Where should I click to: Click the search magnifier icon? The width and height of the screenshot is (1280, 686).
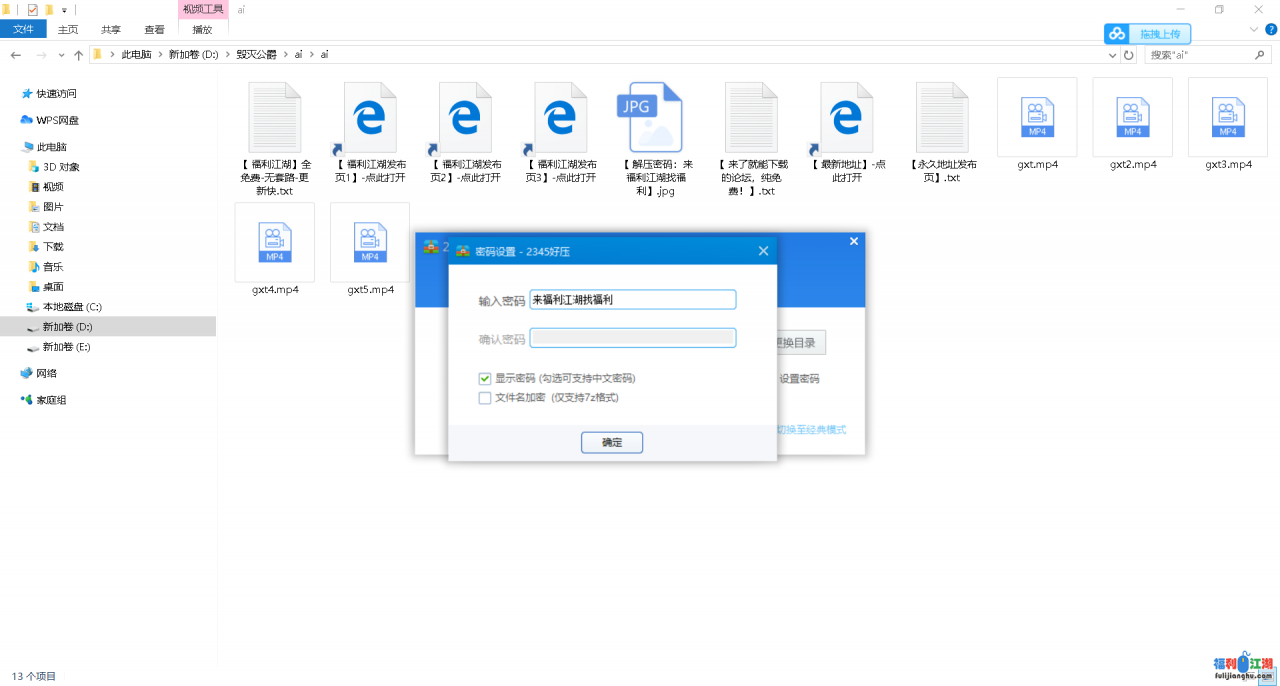1261,55
